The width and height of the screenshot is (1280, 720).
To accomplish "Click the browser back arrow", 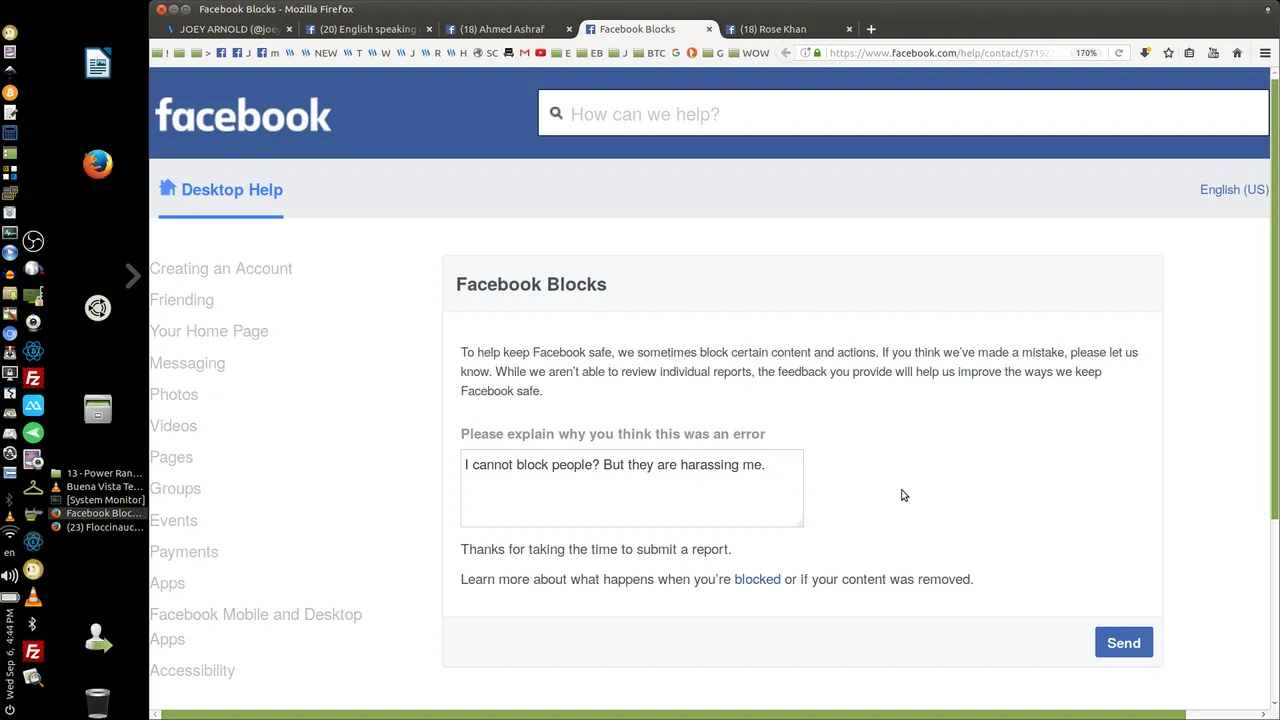I will [x=786, y=53].
